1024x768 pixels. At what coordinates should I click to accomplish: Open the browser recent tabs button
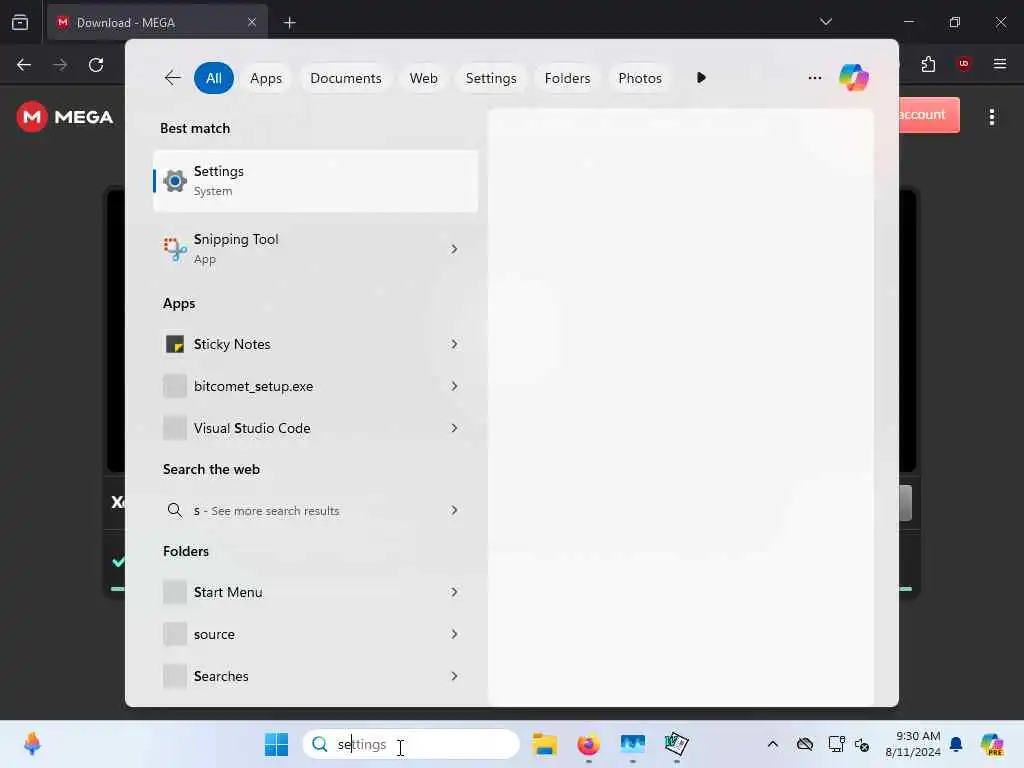pyautogui.click(x=20, y=22)
